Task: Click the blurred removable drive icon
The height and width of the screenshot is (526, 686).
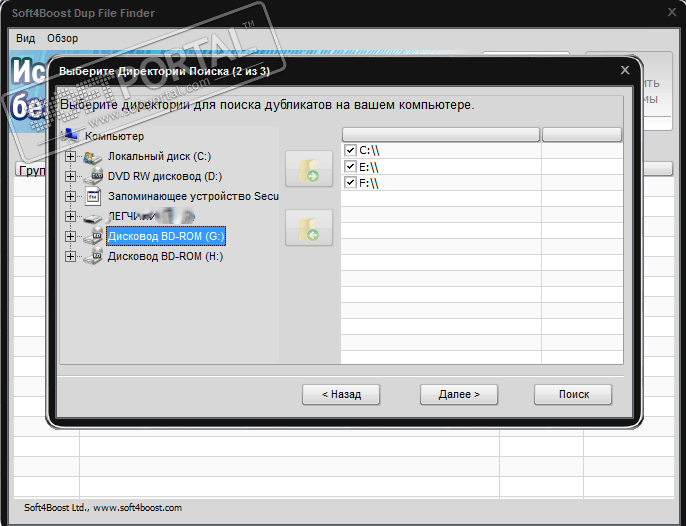Action: [92, 217]
